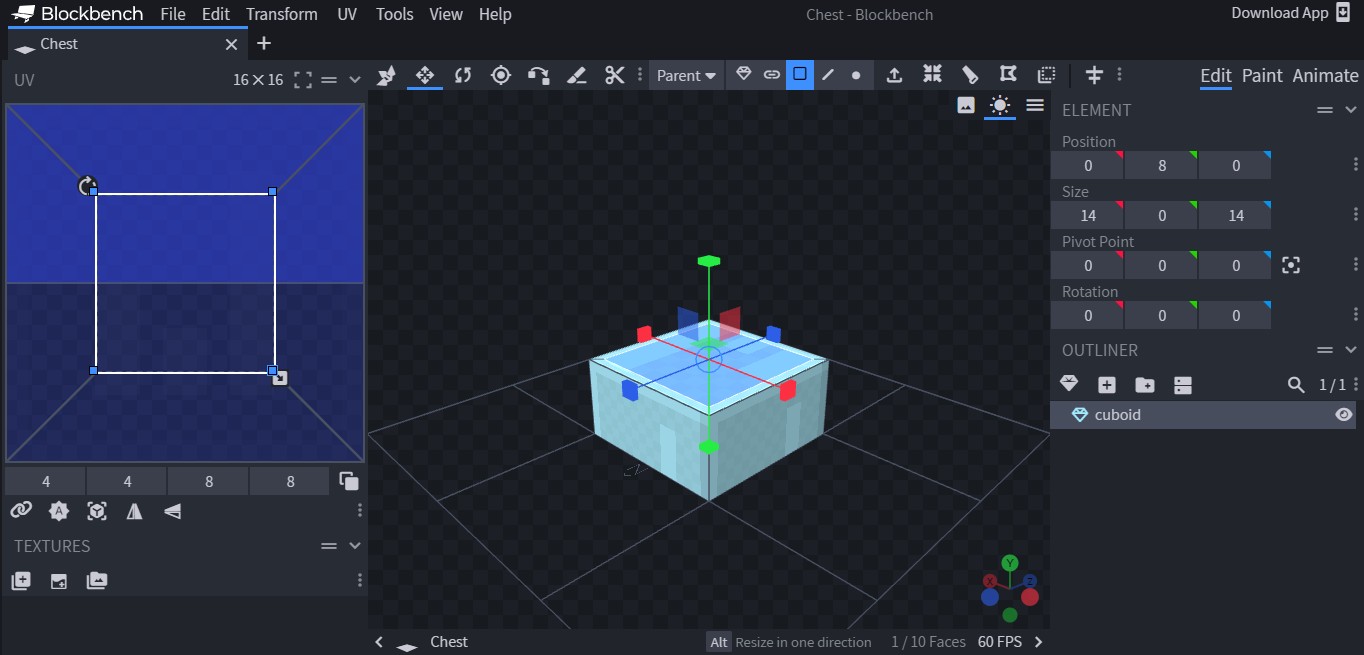The height and width of the screenshot is (655, 1364).
Task: Add a mesh in Outliner
Action: click(x=1069, y=384)
